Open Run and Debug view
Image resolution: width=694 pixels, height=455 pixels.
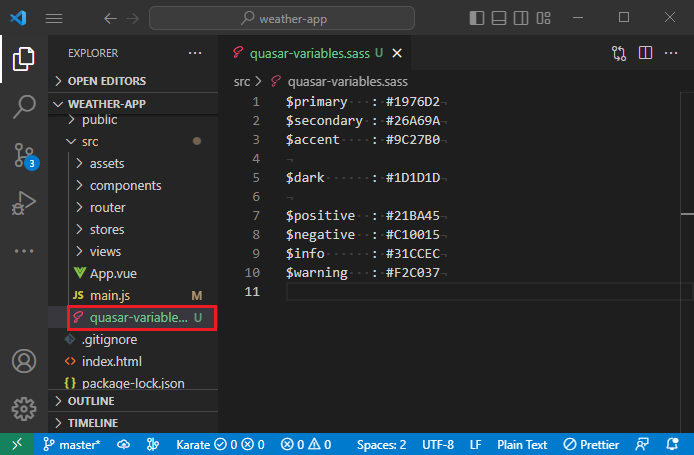(23, 203)
